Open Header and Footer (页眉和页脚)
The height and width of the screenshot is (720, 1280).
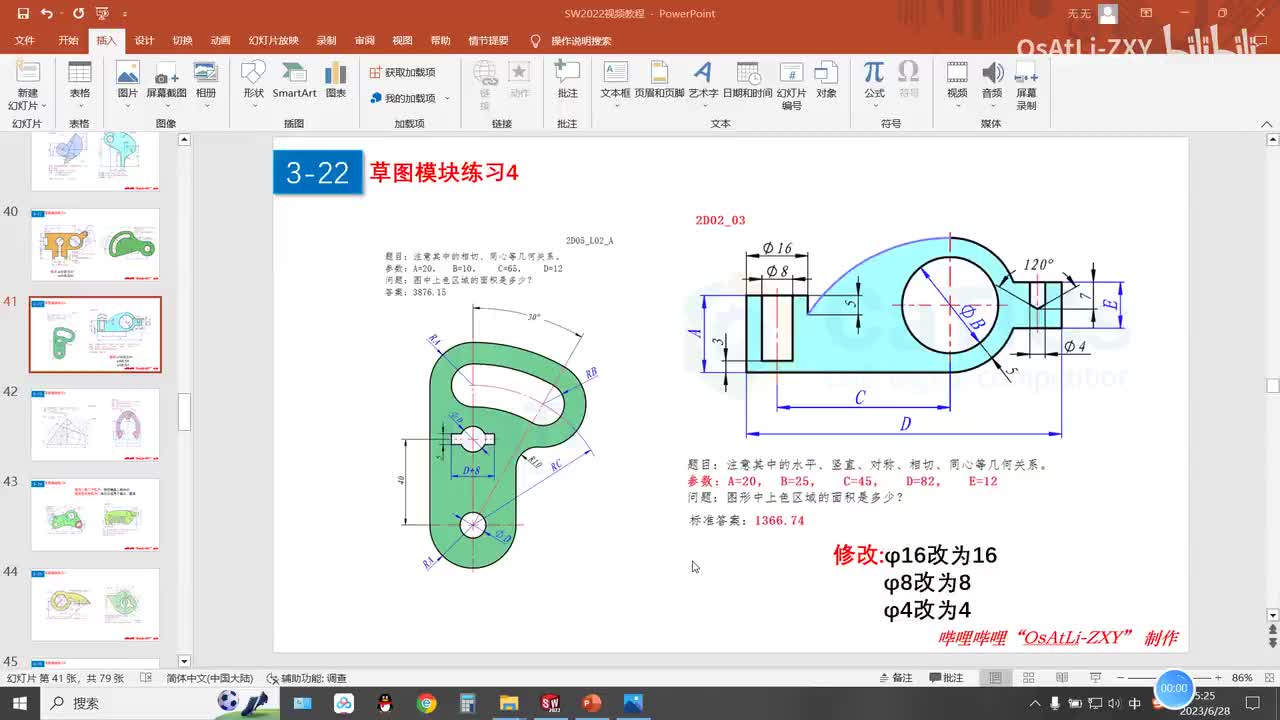[659, 81]
